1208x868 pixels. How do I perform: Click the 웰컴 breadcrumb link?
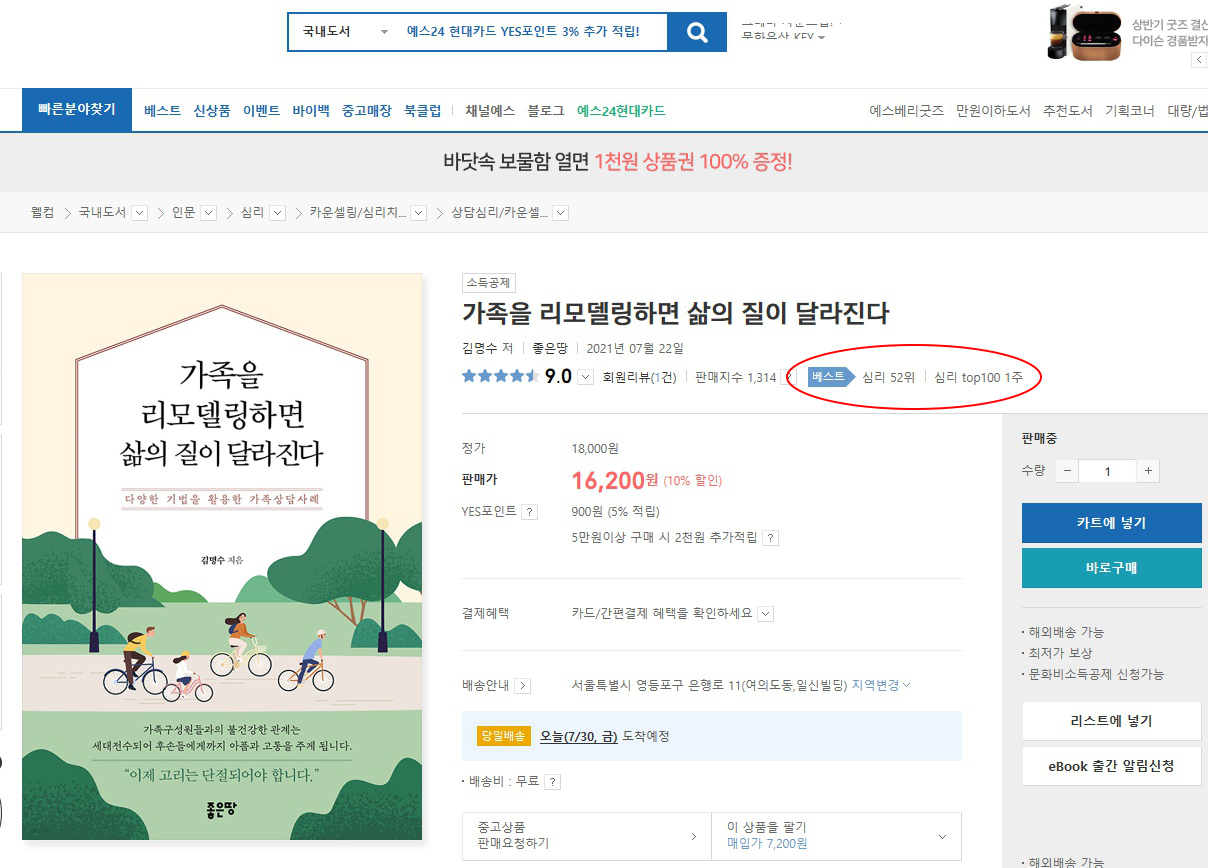point(43,213)
